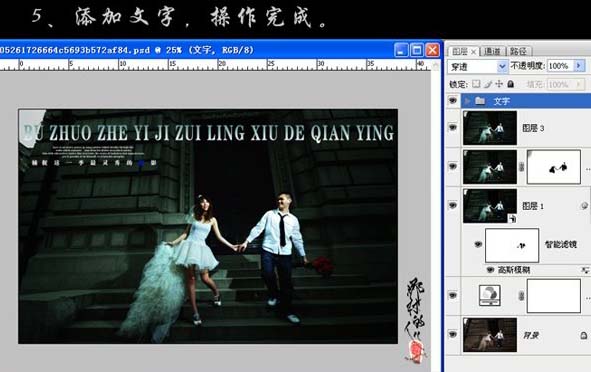Click the Gaussian blur blending options icon
Viewport: 591px width, 372px height.
click(585, 270)
